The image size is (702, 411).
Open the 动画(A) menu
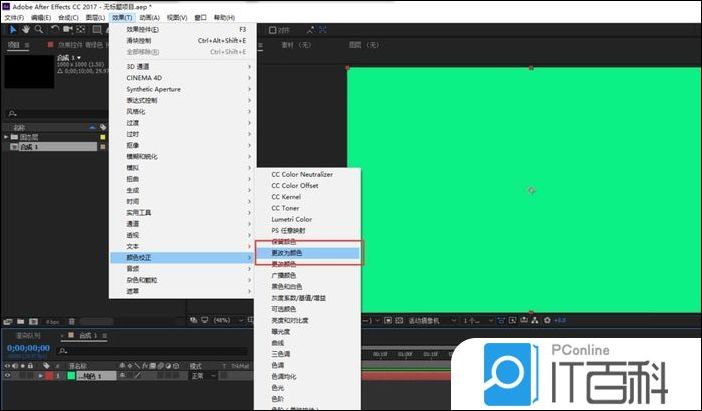148,18
